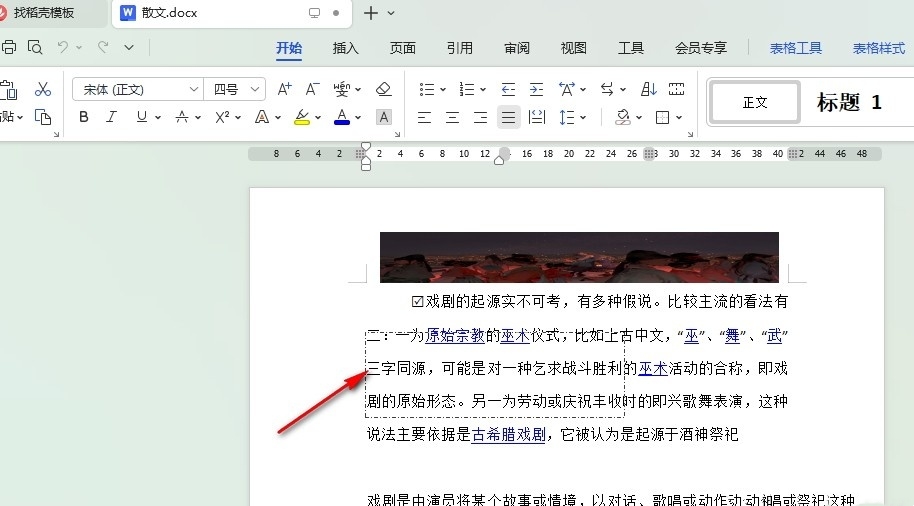The image size is (914, 506).
Task: Toggle Italic formatting
Action: tap(111, 117)
